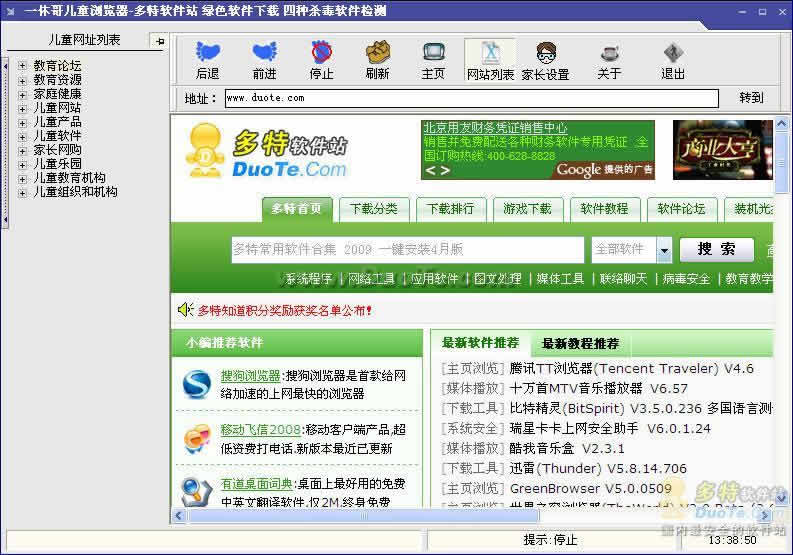Screen dimensions: 793x555
Task: Open the 关于 (About) icon
Action: pos(609,53)
